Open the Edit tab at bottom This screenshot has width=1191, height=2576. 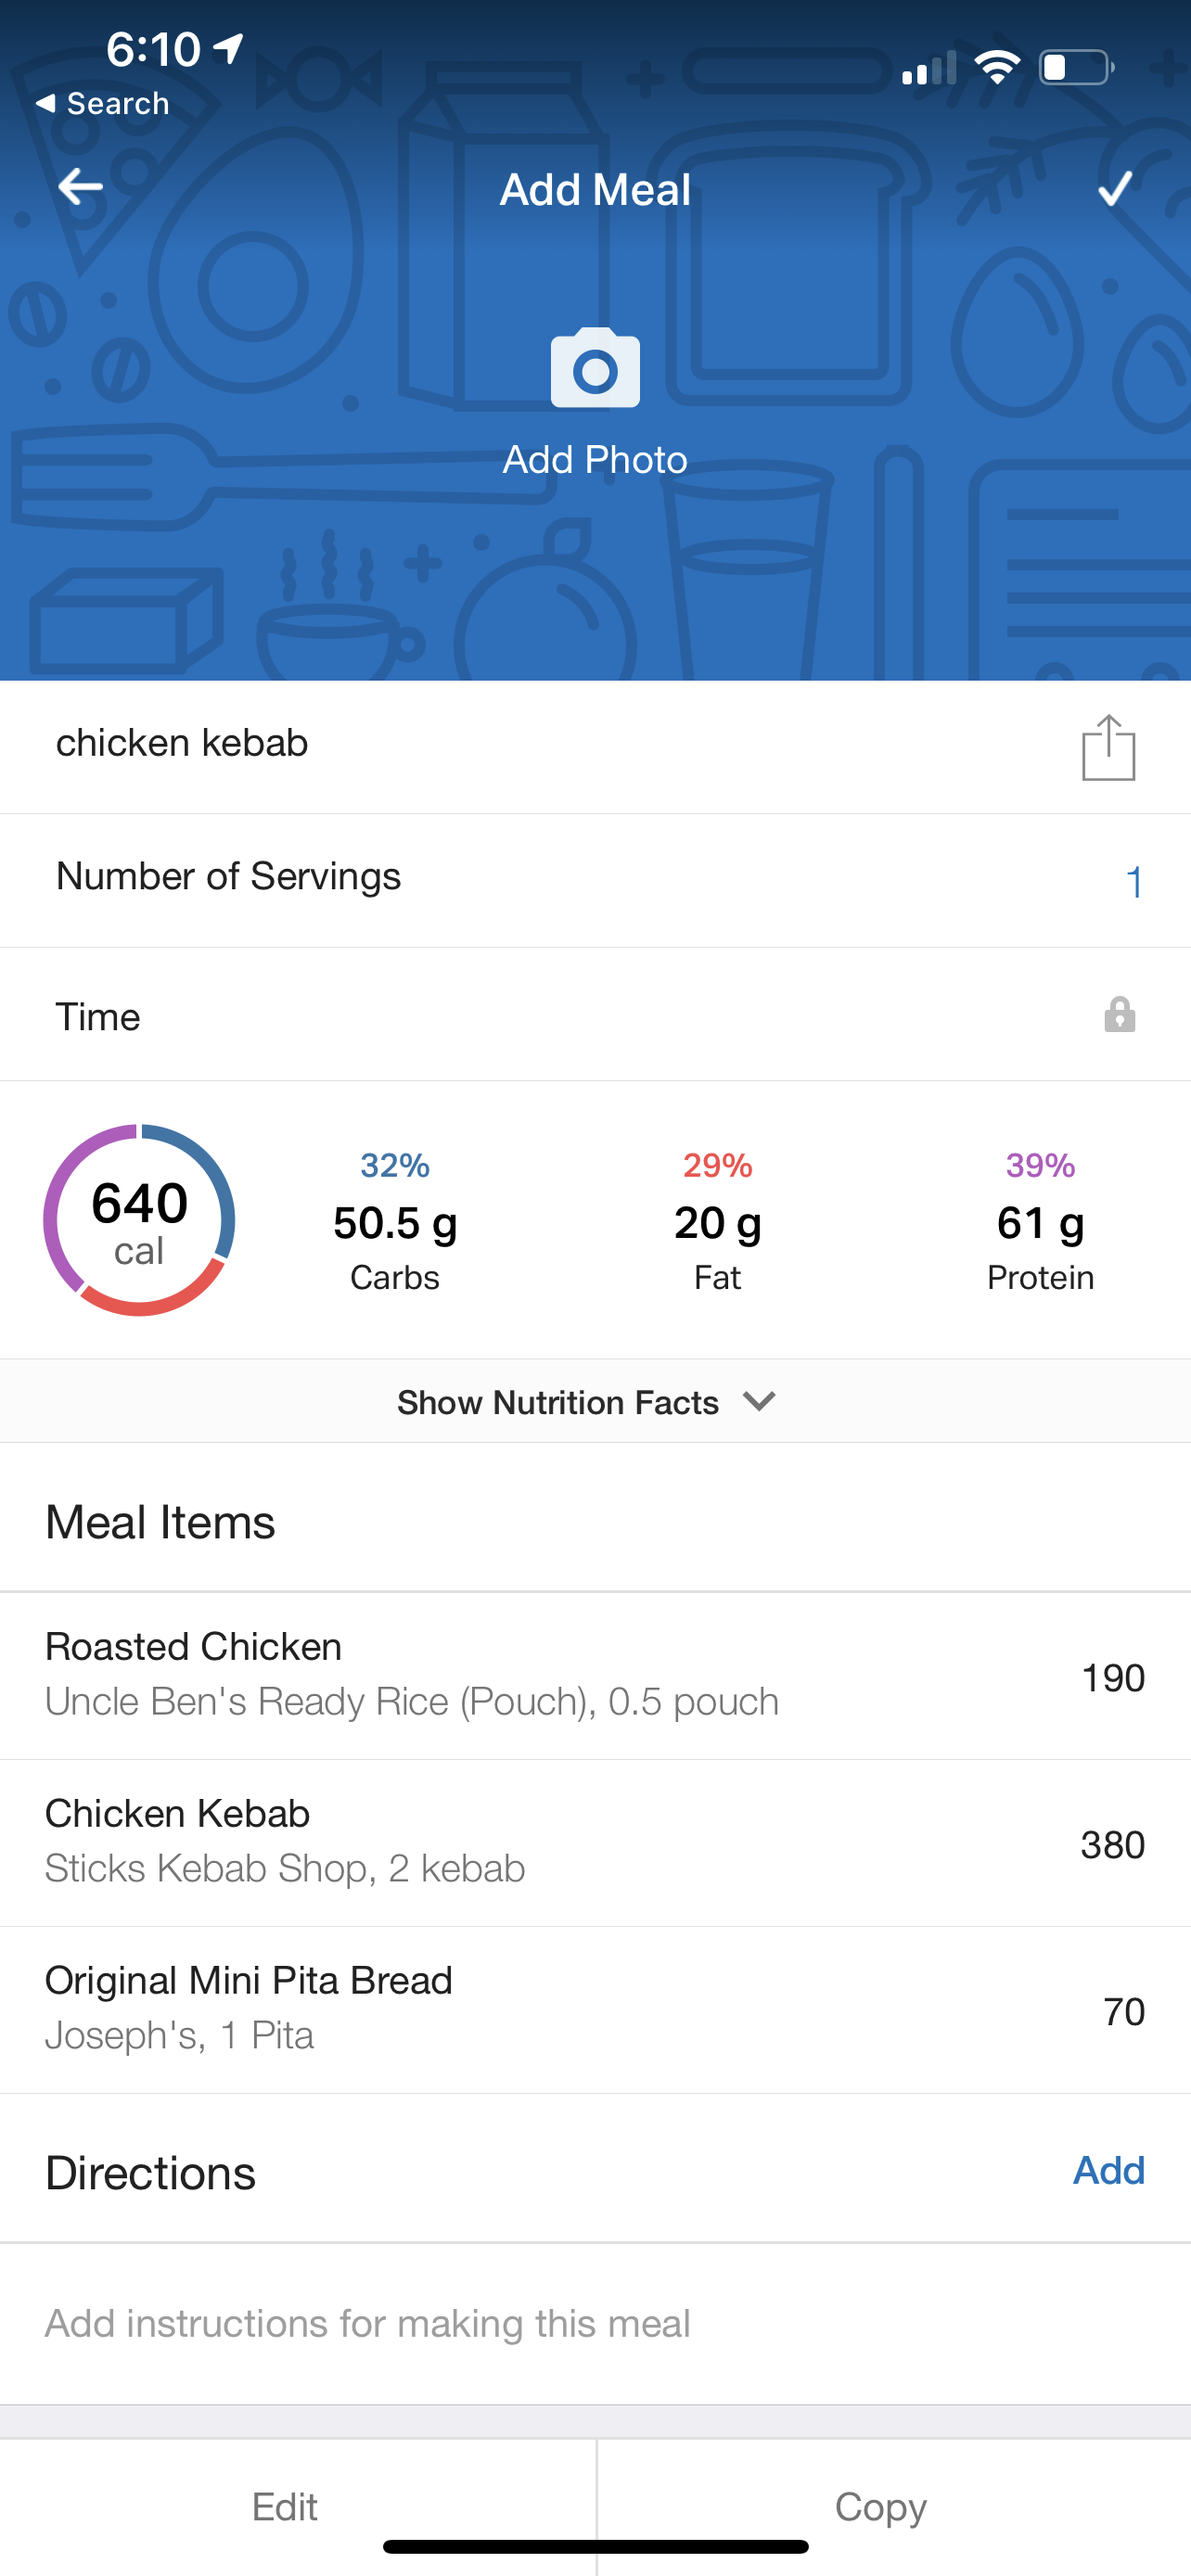[285, 2506]
